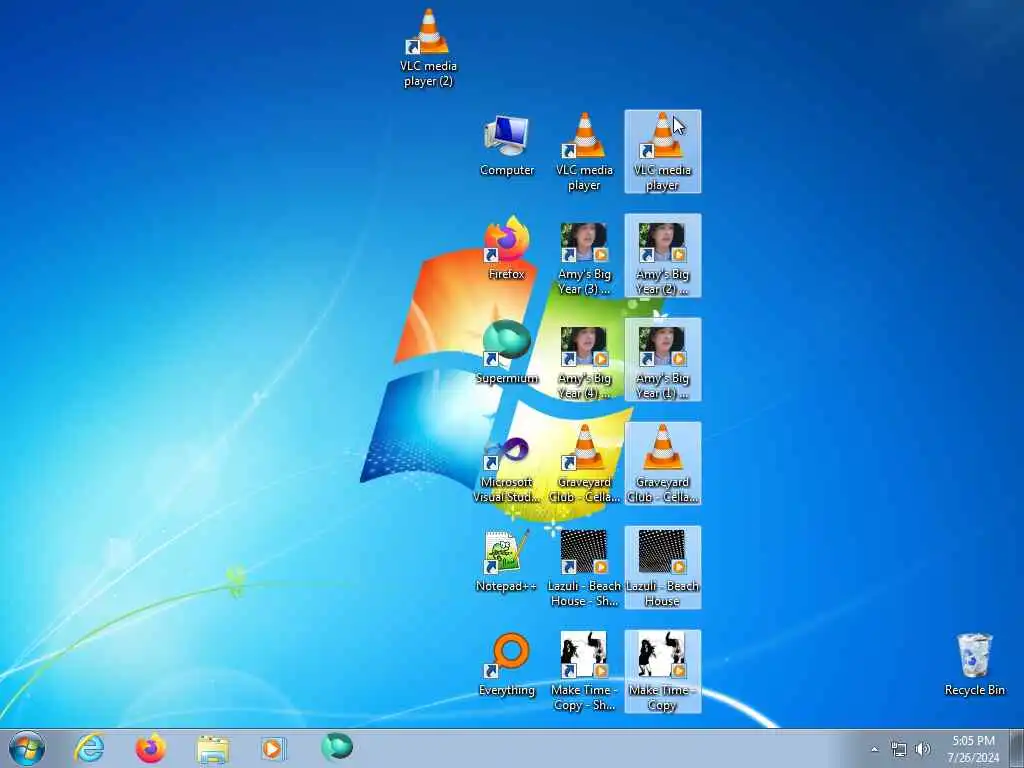Select the Firefox desktop shortcut
1024x768 pixels.
click(x=507, y=248)
